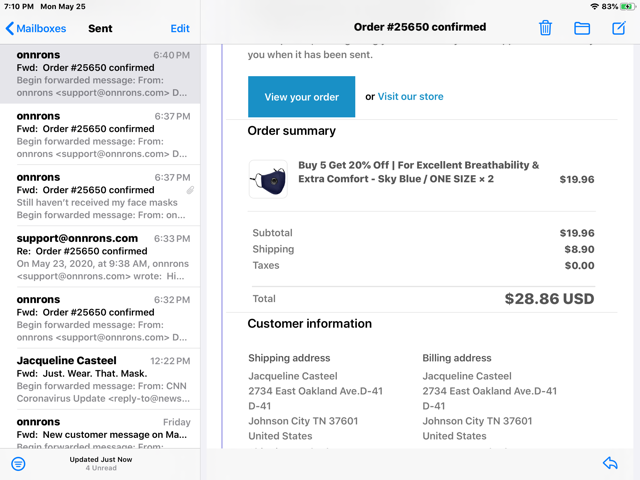
Task: Tap the face mask product thumbnail
Action: [268, 179]
